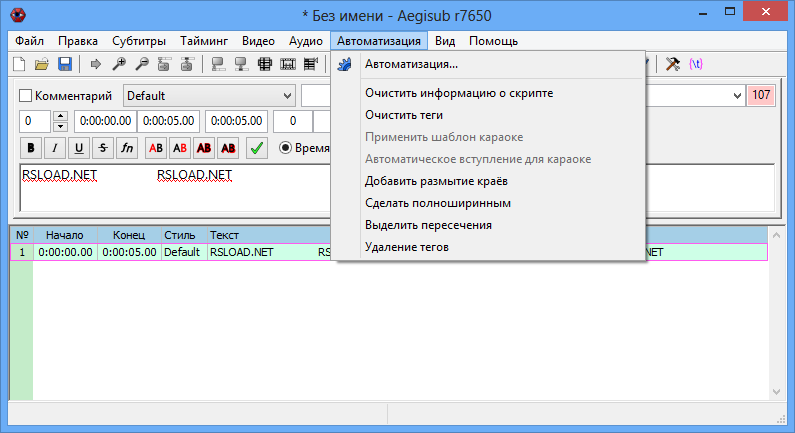The height and width of the screenshot is (433, 795).
Task: Click the snap start to video icon
Action: pos(218,64)
